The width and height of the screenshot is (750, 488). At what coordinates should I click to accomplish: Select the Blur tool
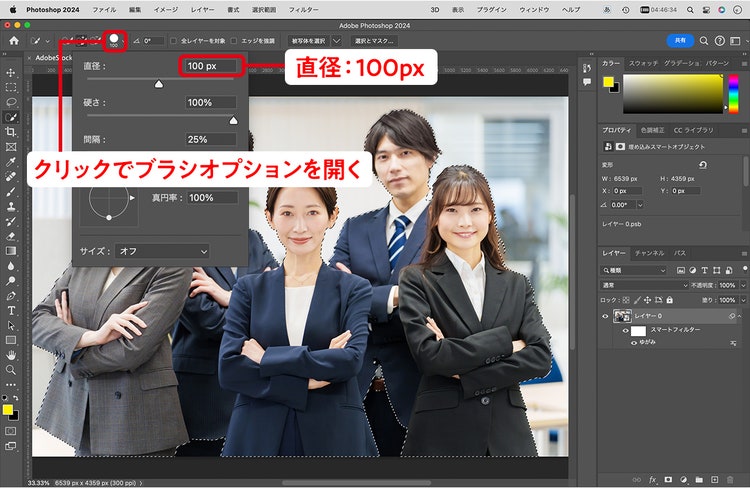pyautogui.click(x=11, y=266)
